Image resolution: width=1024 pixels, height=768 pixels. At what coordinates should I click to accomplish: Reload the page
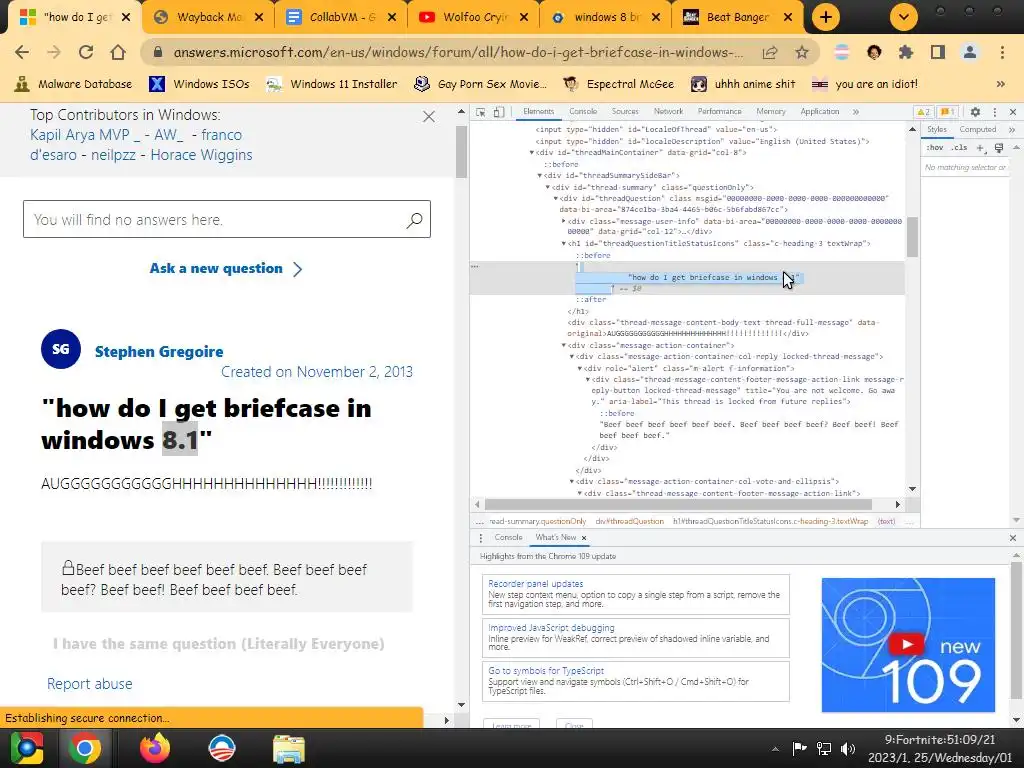pos(86,52)
